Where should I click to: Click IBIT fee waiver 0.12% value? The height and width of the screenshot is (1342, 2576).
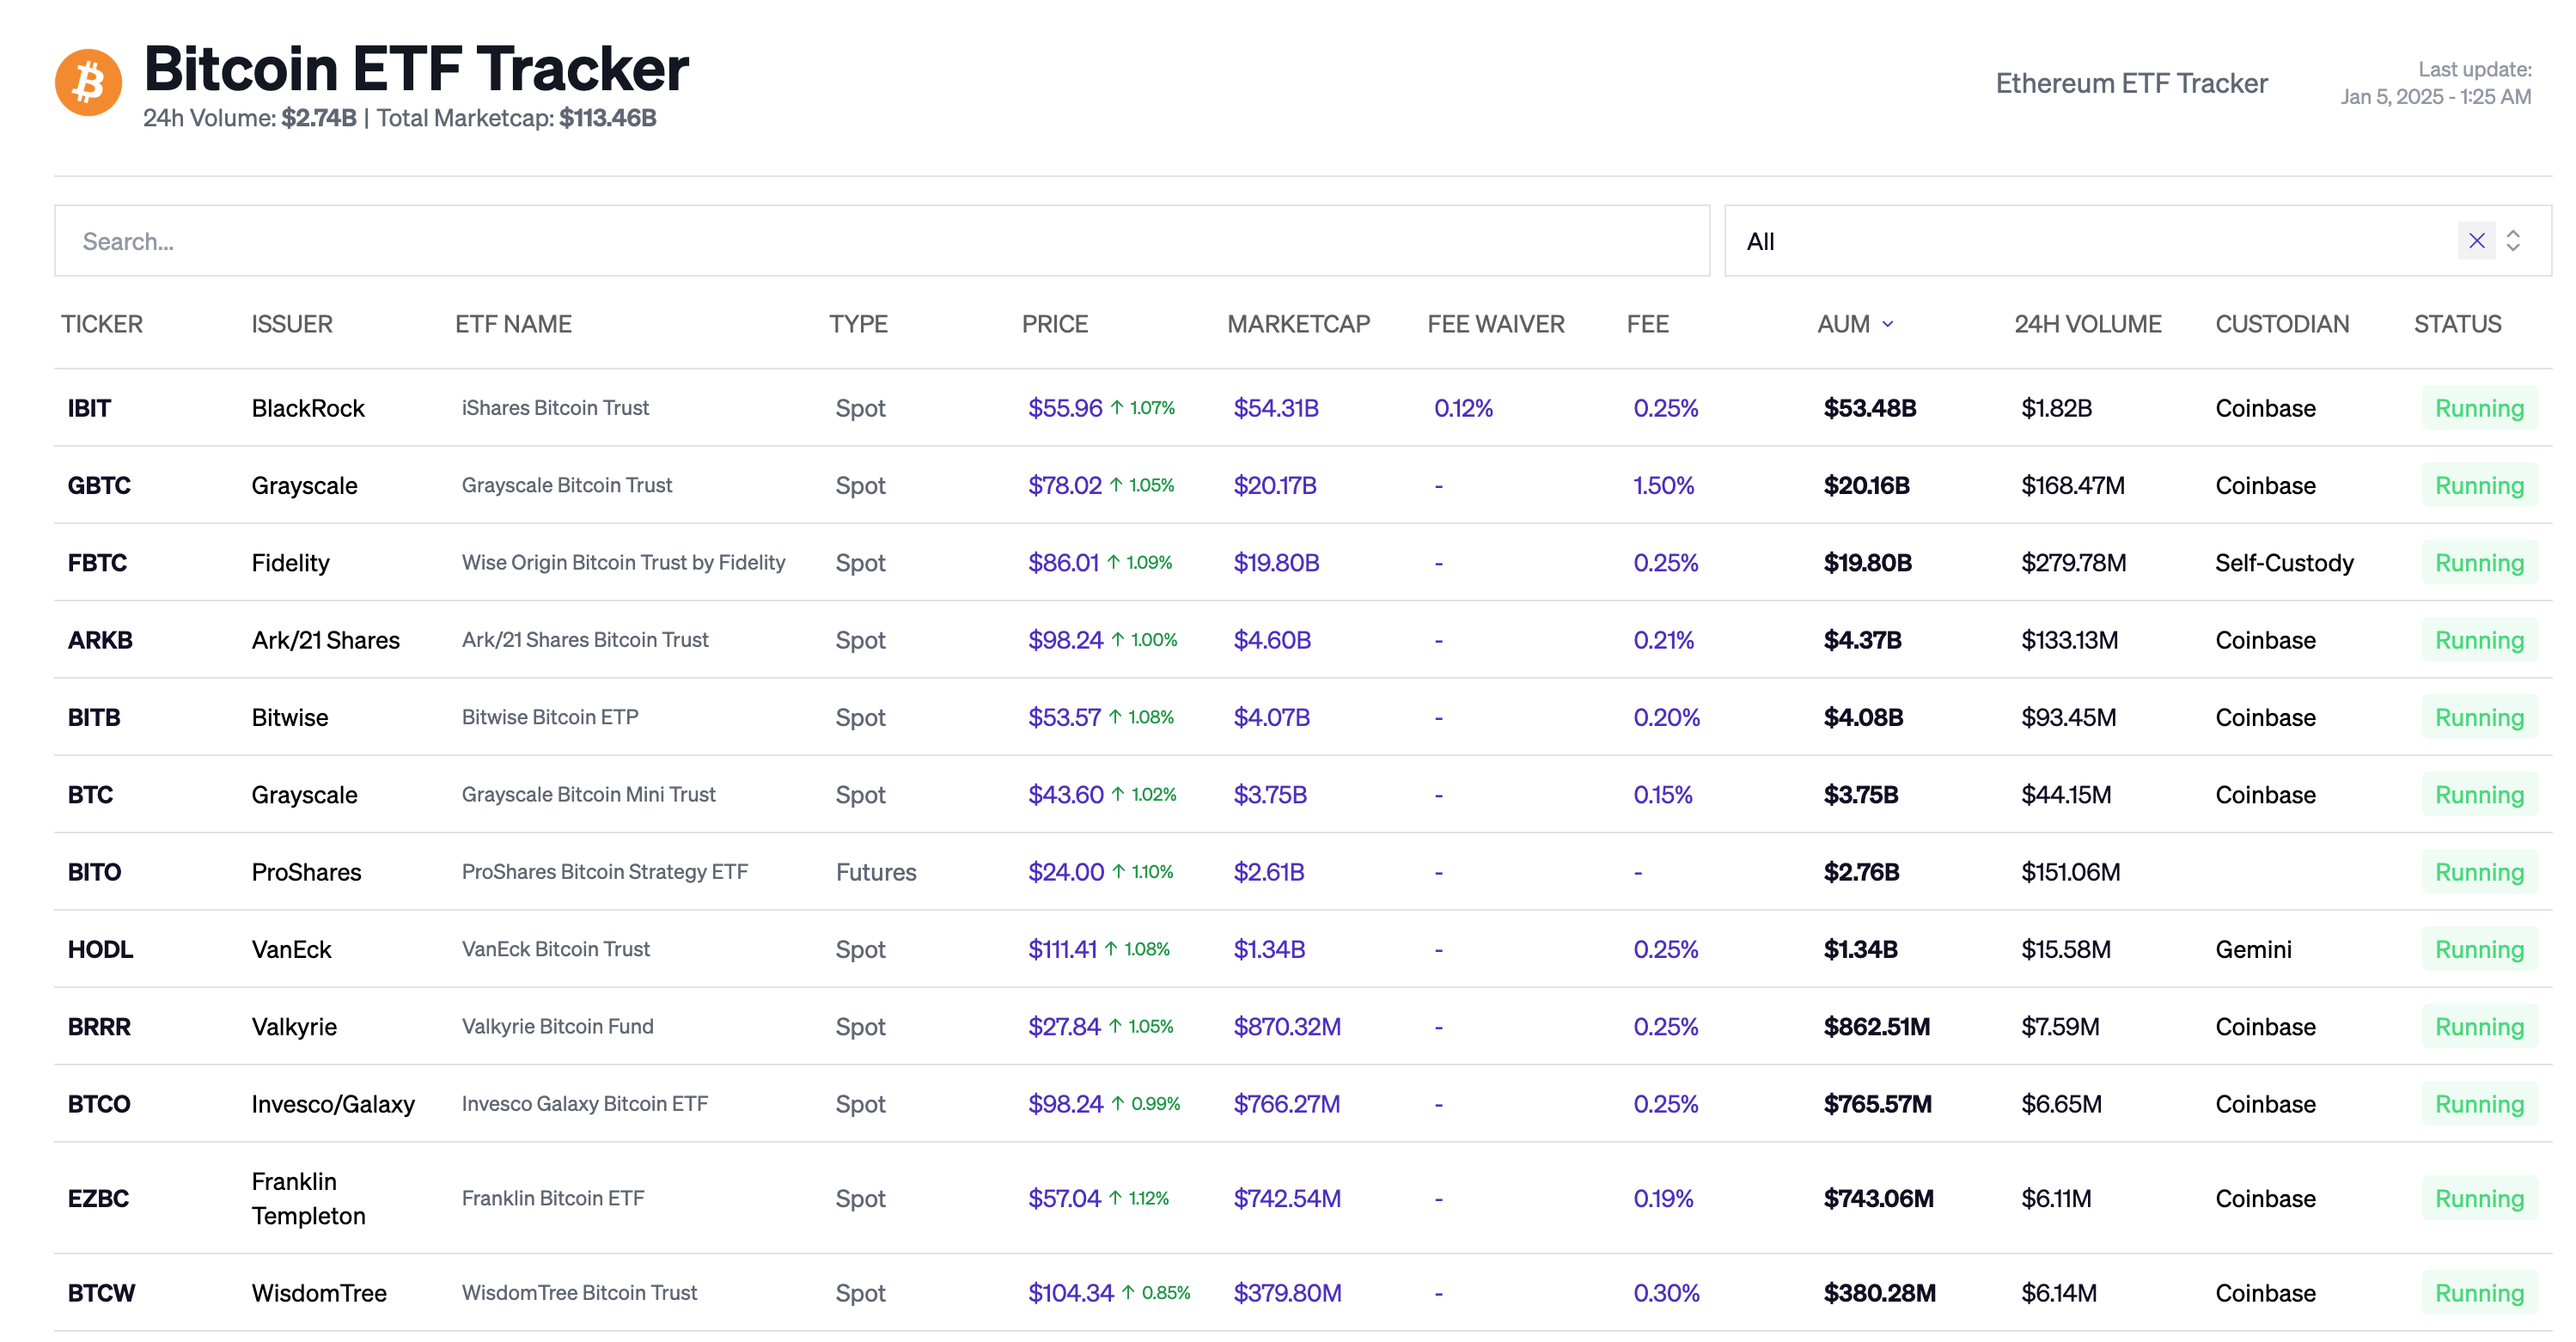[x=1463, y=408]
